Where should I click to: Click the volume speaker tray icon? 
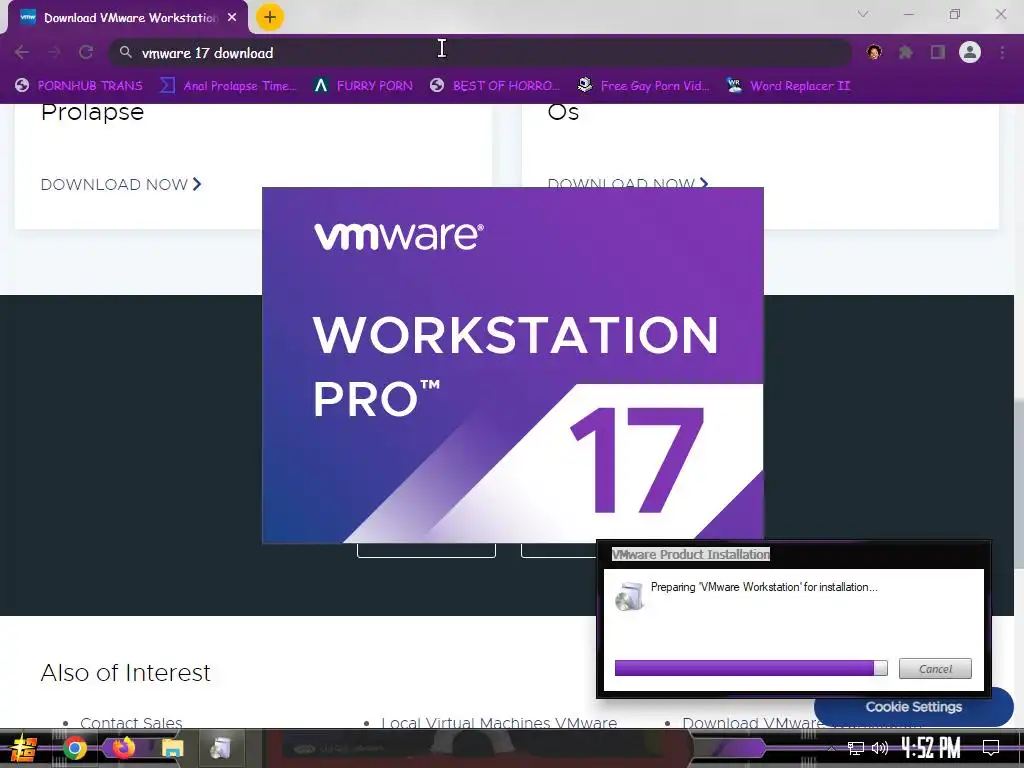click(x=880, y=748)
